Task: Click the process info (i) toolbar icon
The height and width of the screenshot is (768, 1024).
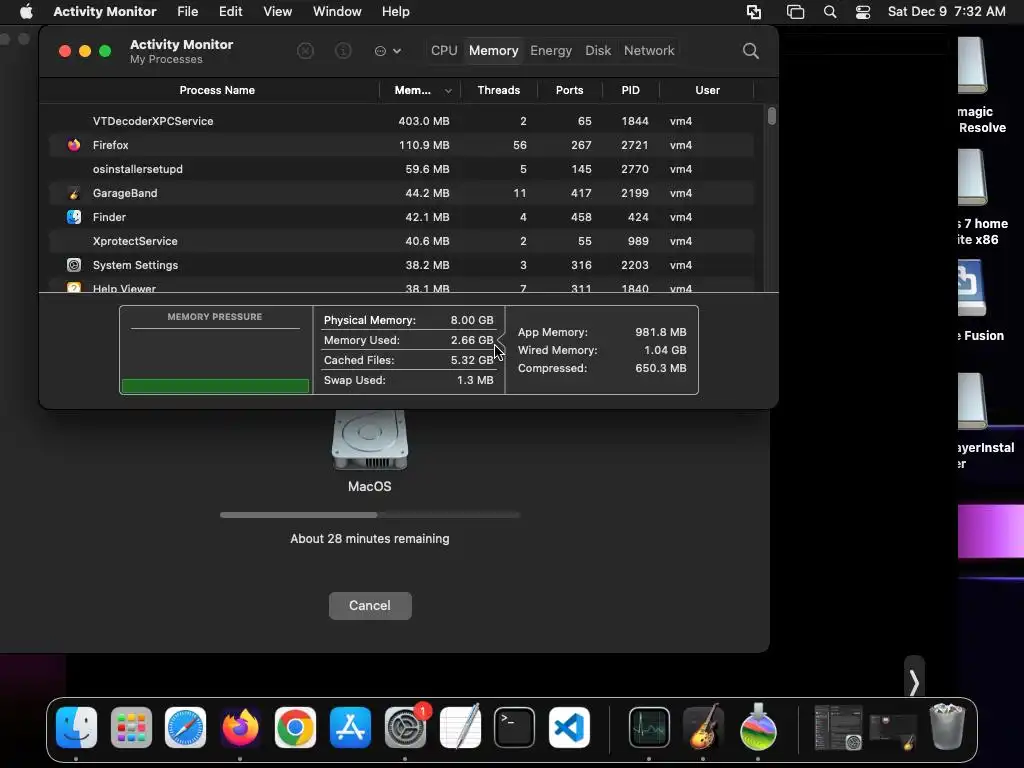Action: [x=343, y=51]
